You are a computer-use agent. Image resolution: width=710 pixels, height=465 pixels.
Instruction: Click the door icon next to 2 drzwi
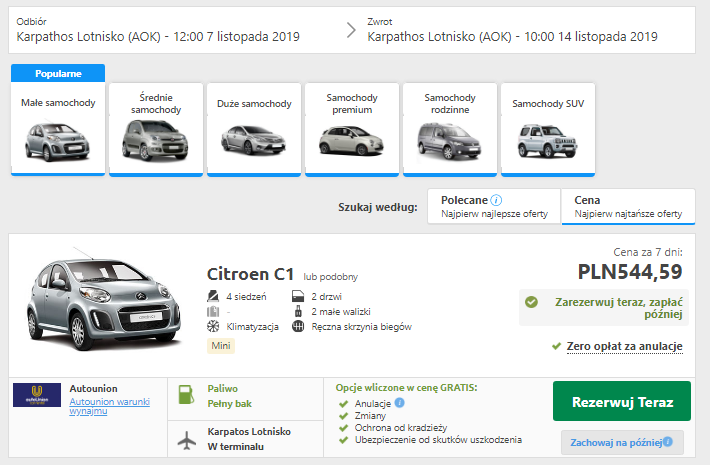click(298, 296)
